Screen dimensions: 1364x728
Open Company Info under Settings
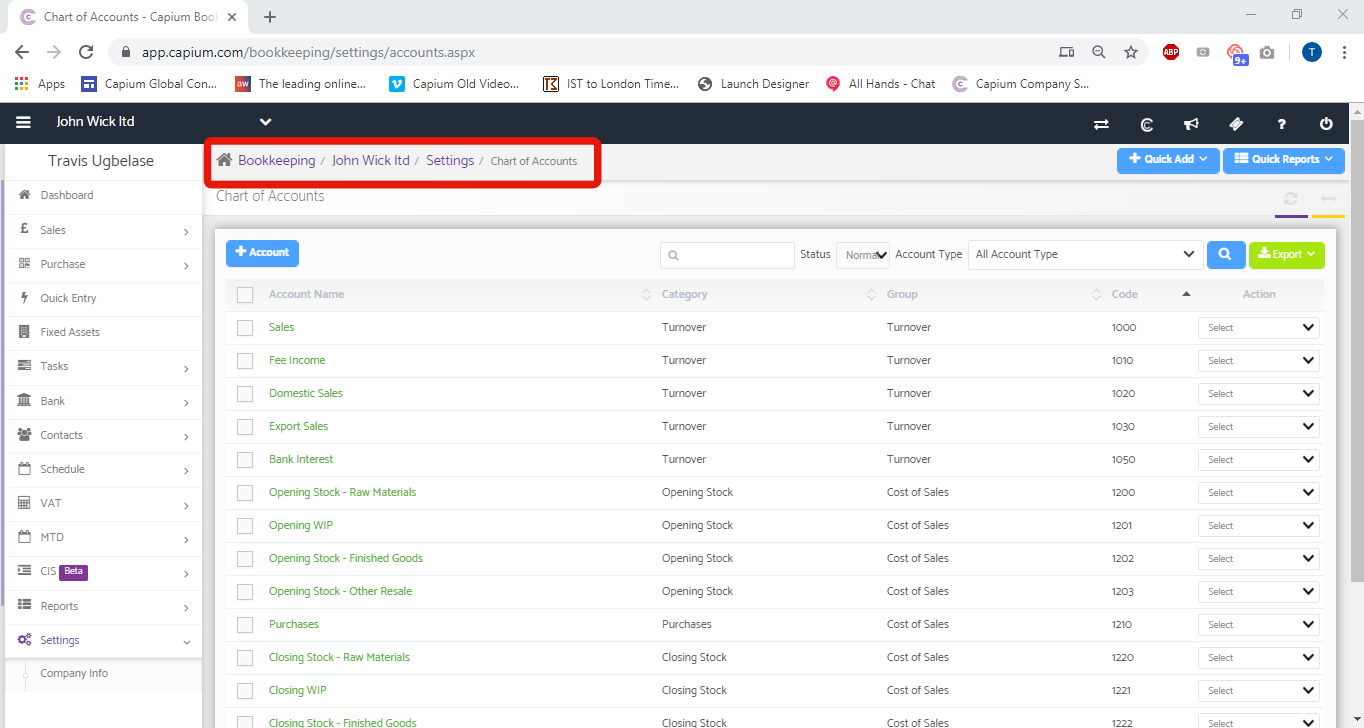tap(74, 673)
